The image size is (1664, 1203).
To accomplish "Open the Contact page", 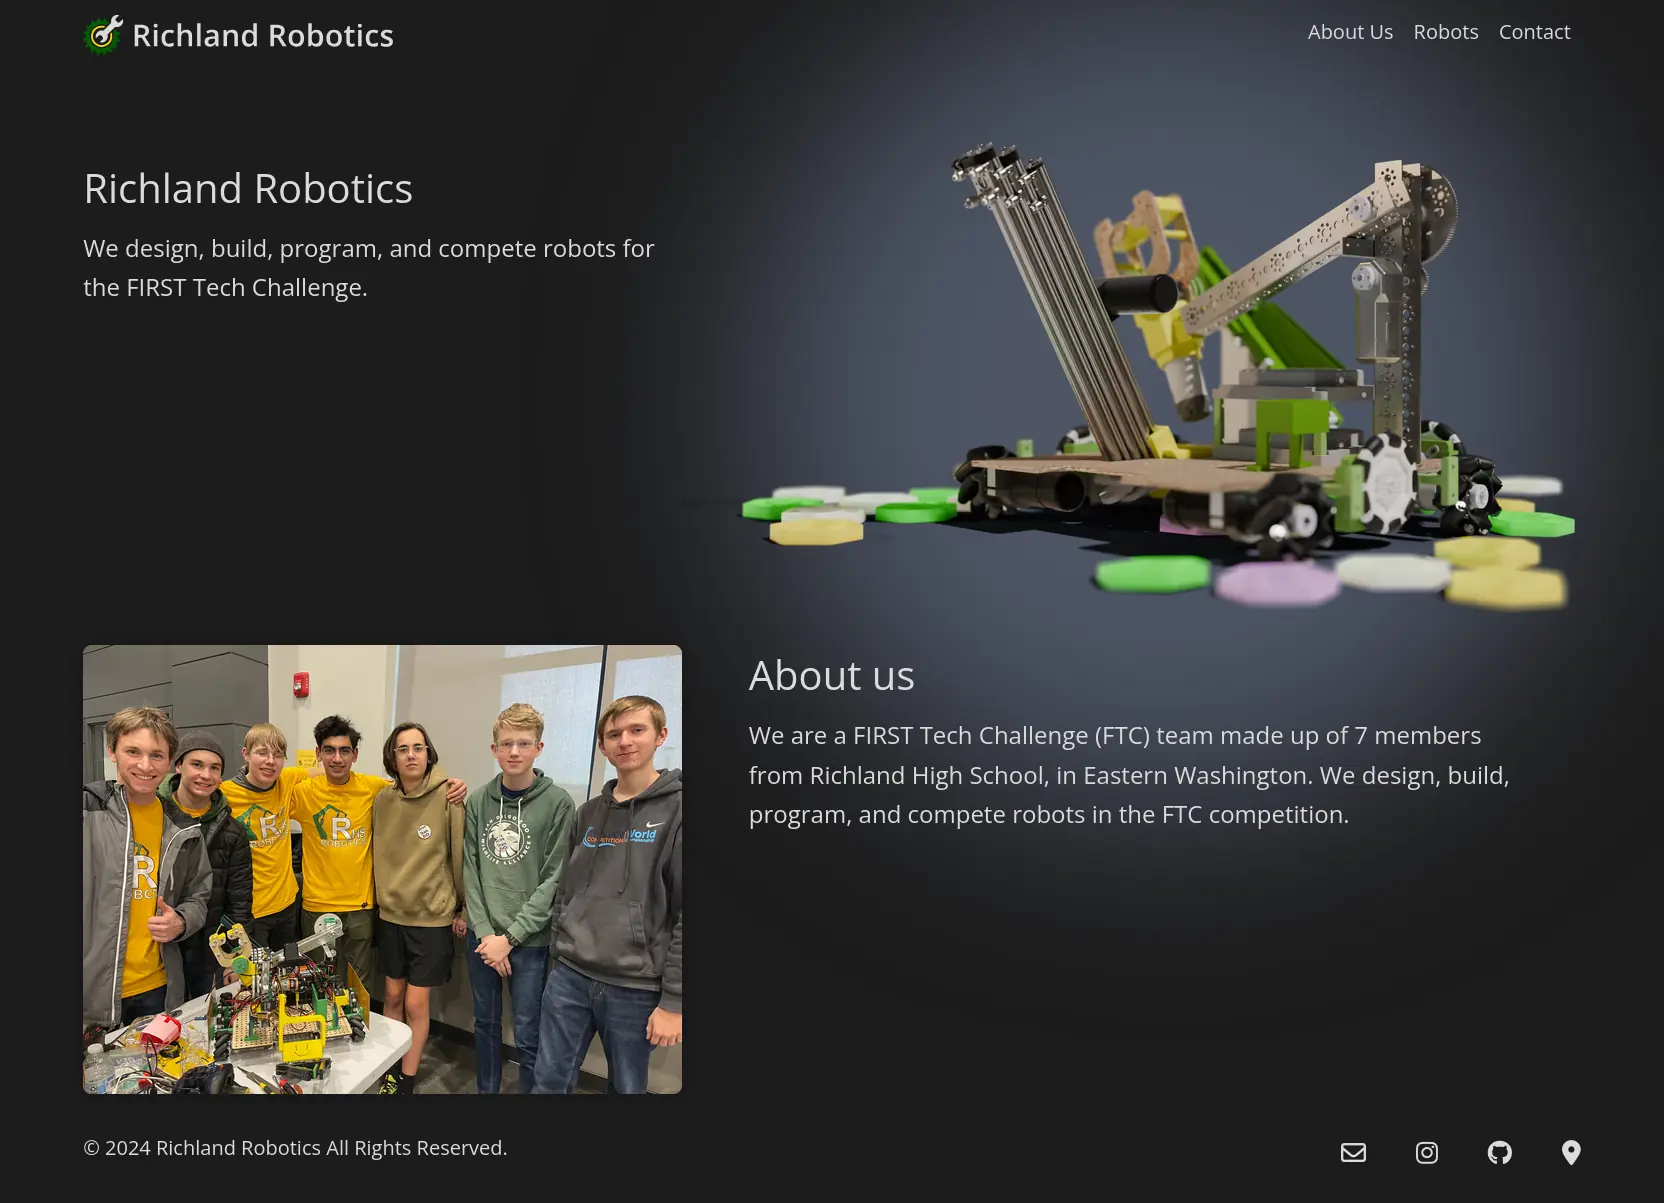I will (1534, 31).
